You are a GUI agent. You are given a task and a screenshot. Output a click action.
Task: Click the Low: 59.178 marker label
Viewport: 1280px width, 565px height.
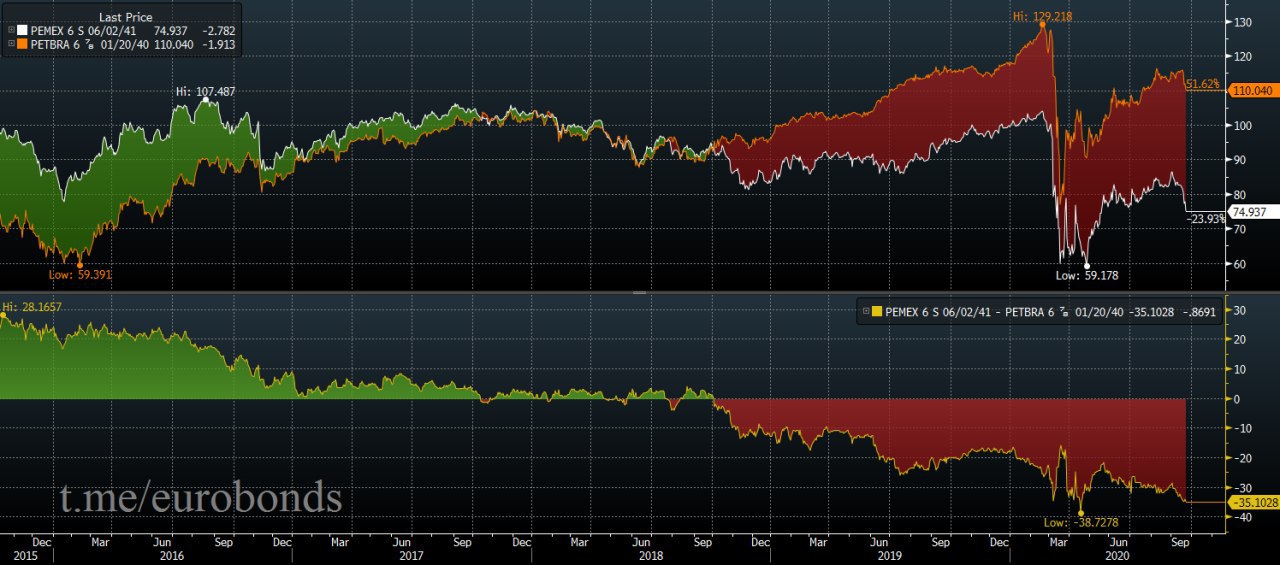(1086, 275)
